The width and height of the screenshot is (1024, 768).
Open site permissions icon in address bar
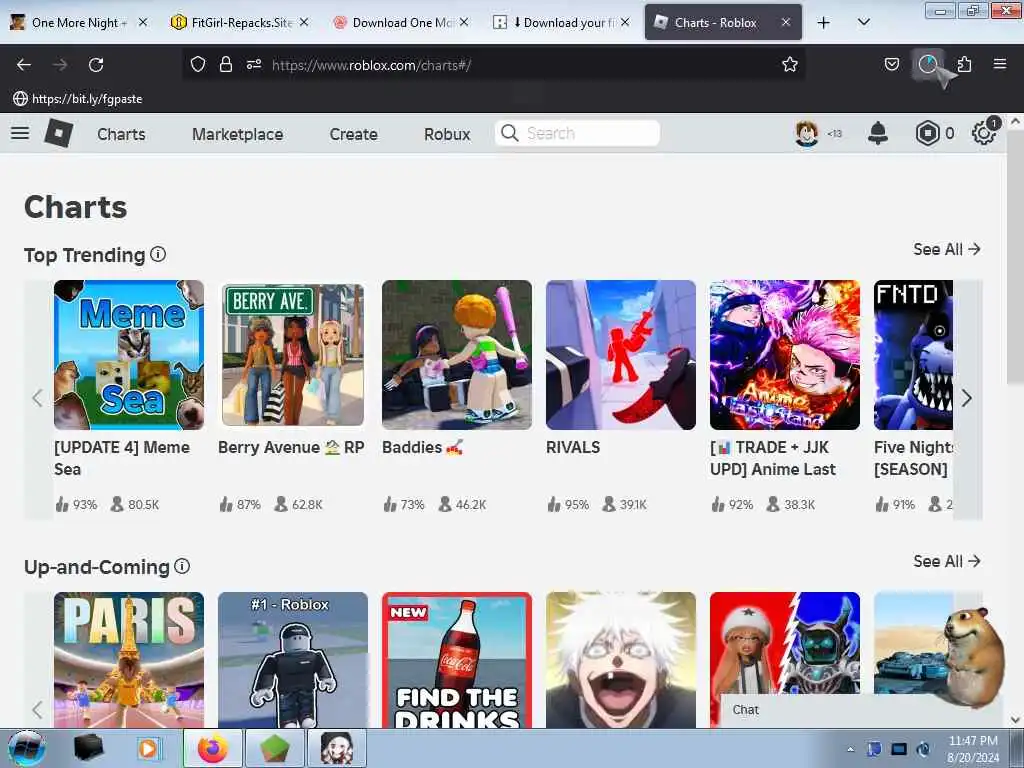pyautogui.click(x=254, y=64)
